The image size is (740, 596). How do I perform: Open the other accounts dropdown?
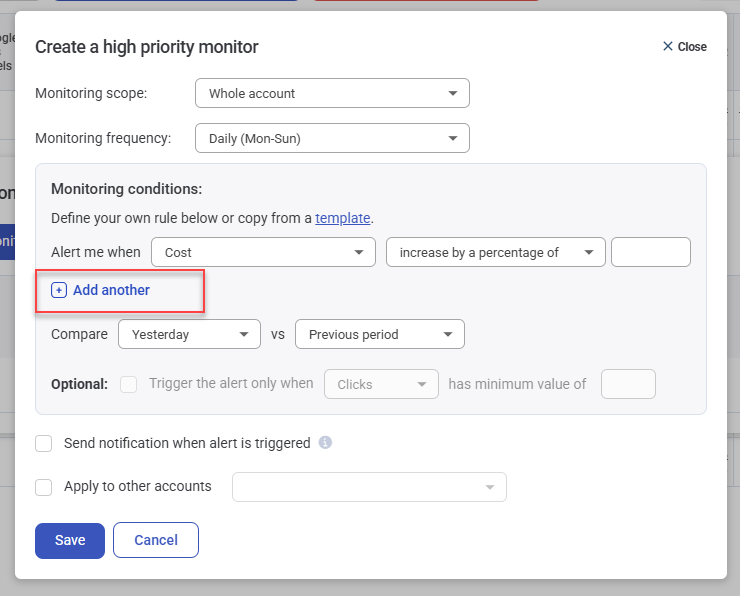(369, 487)
